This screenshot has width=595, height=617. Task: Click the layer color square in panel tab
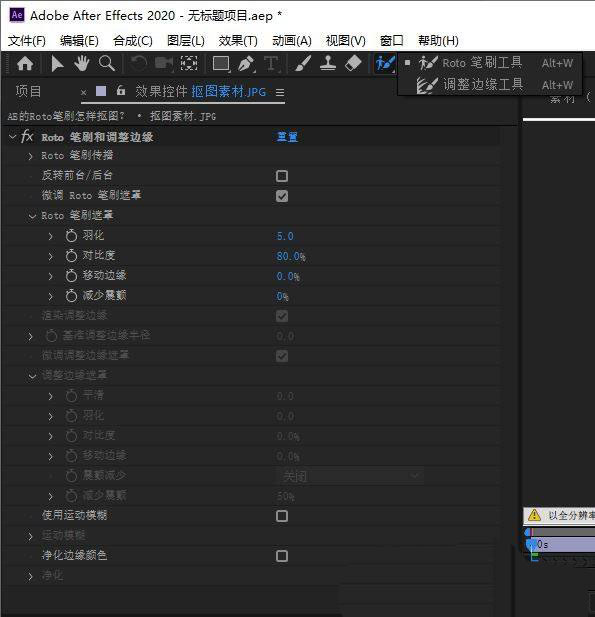(101, 91)
